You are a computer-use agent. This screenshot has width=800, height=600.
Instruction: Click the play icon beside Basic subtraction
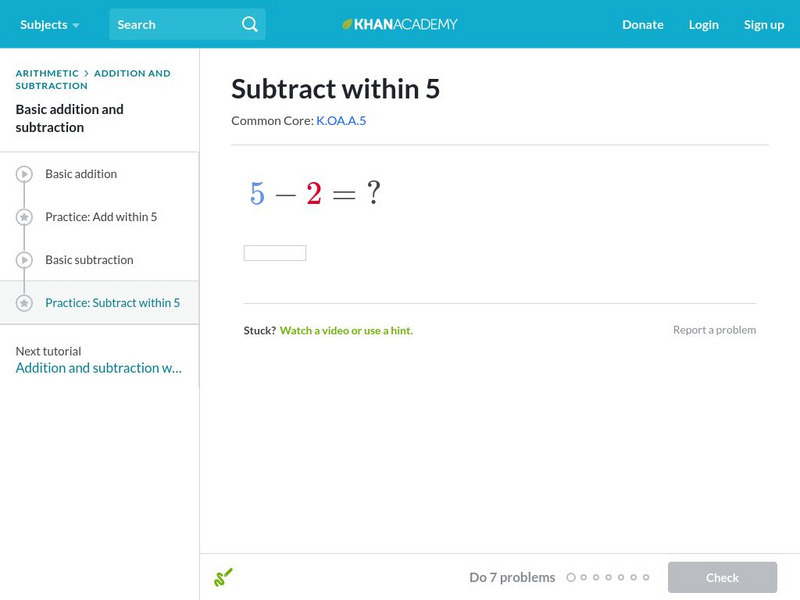[25, 260]
